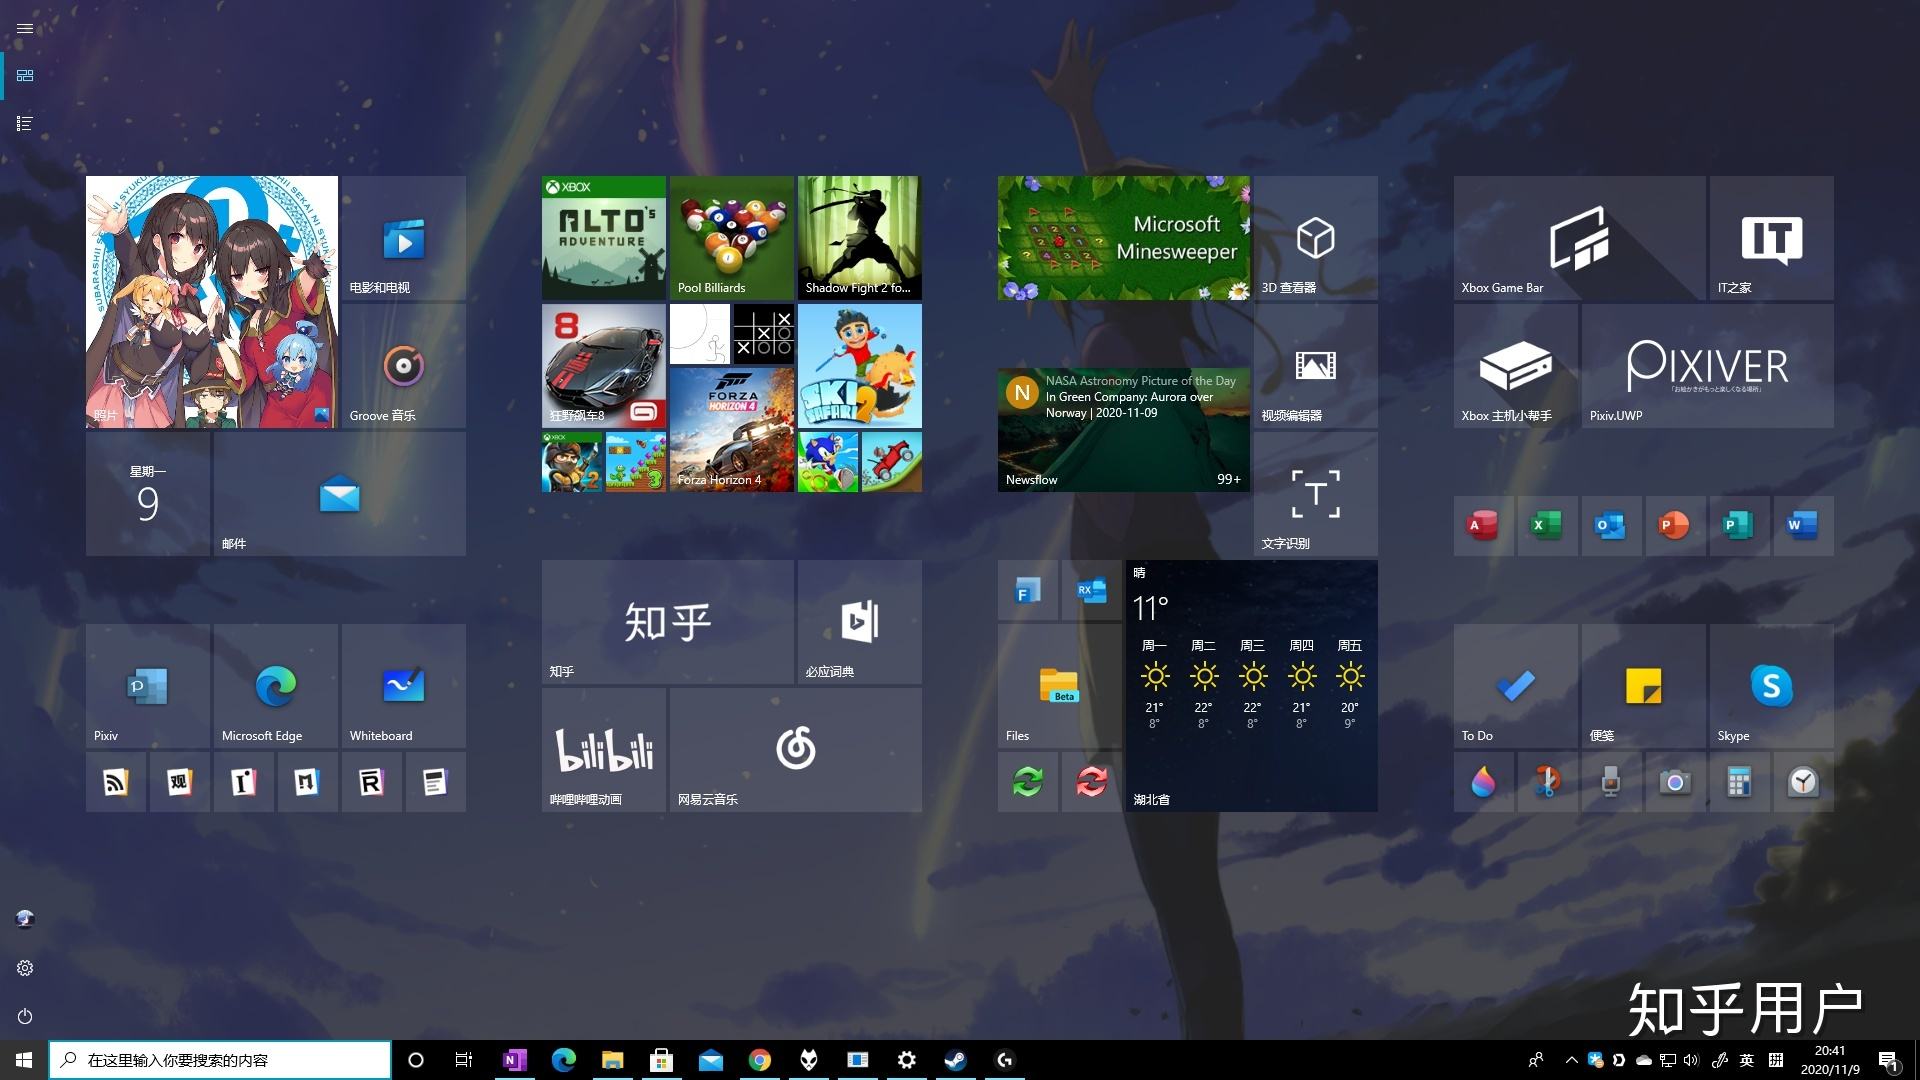1920x1080 pixels.
Task: Launch the Forza Horizon 4 tile
Action: tap(731, 430)
